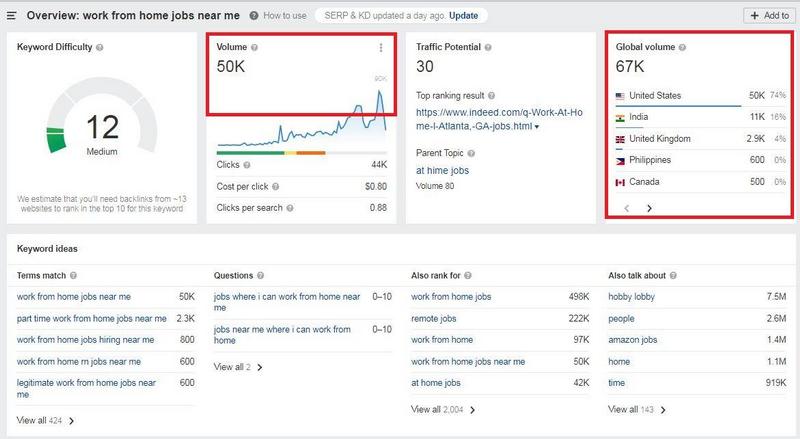The width and height of the screenshot is (800, 439).
Task: Click the help icon next to Clicks per search
Action: point(288,207)
